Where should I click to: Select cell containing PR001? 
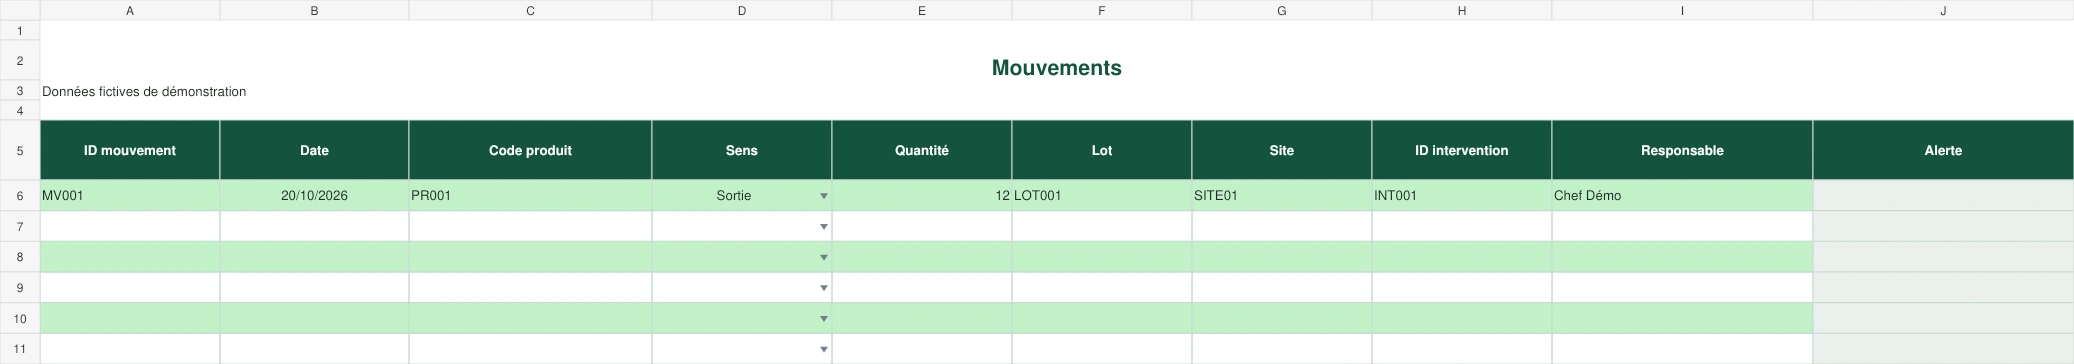pyautogui.click(x=530, y=196)
